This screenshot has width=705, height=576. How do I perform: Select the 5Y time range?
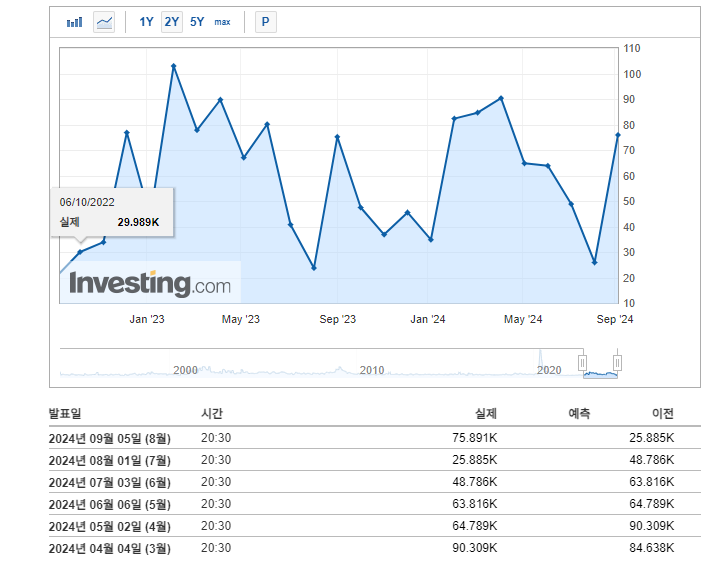click(x=197, y=22)
